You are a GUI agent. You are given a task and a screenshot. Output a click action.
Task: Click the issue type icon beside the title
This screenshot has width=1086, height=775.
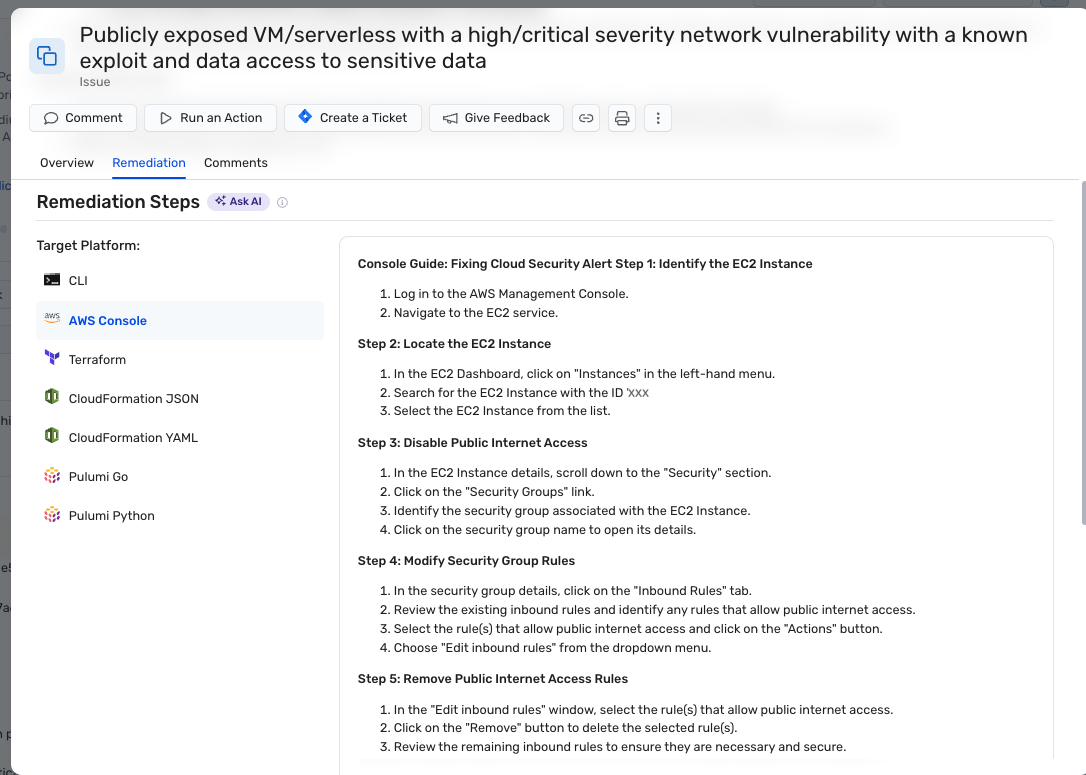[x=46, y=55]
